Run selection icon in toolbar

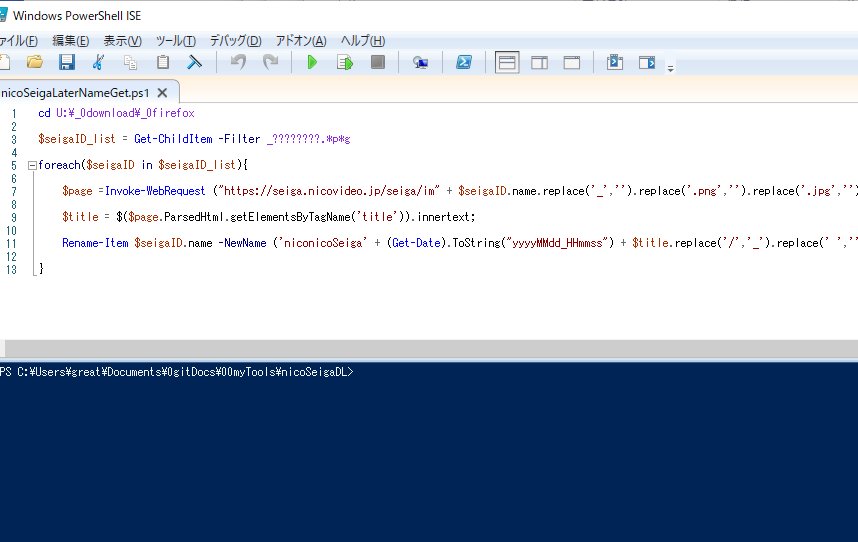(x=345, y=62)
